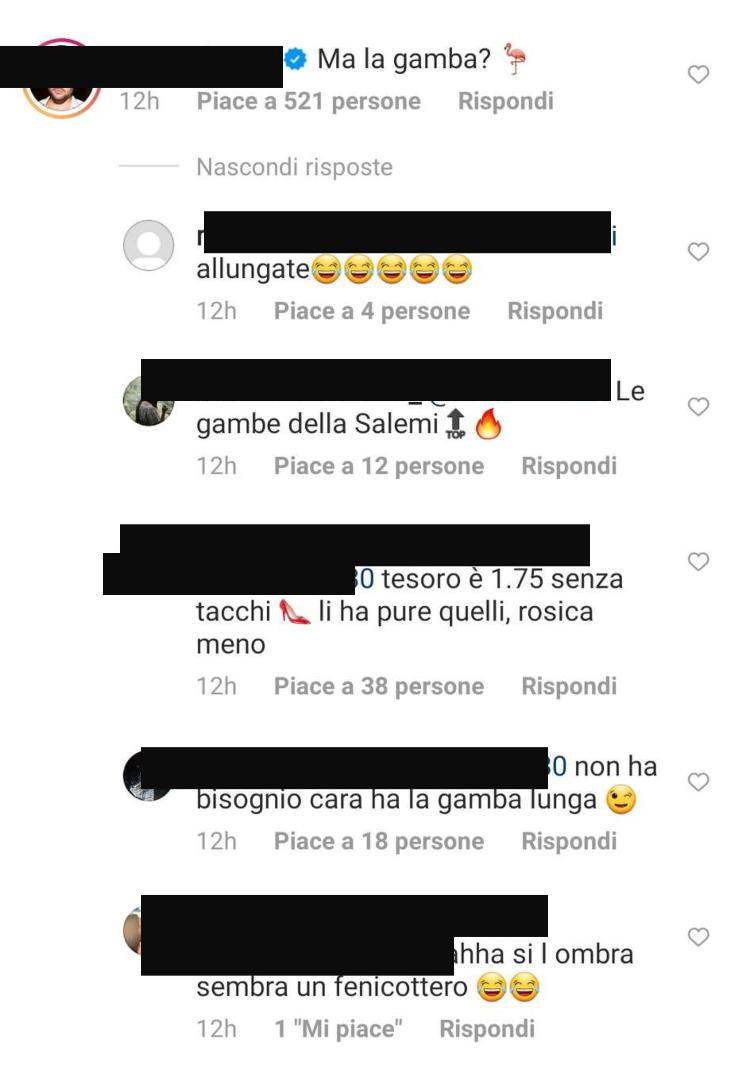The height and width of the screenshot is (1081, 750).
Task: View 'Piace a 18 persone' likers
Action: pyautogui.click(x=378, y=841)
